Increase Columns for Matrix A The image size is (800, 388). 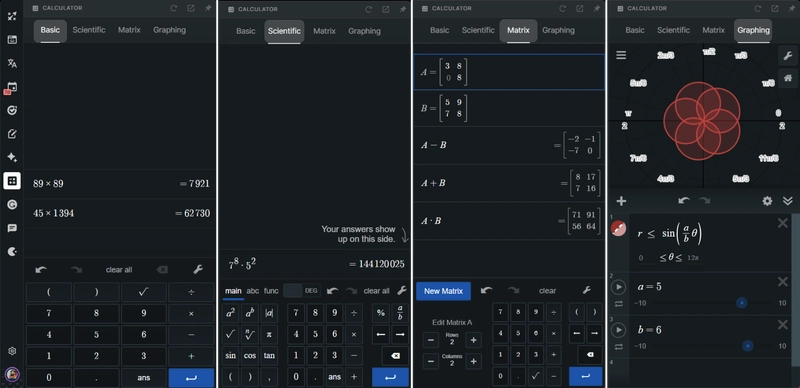coord(473,361)
